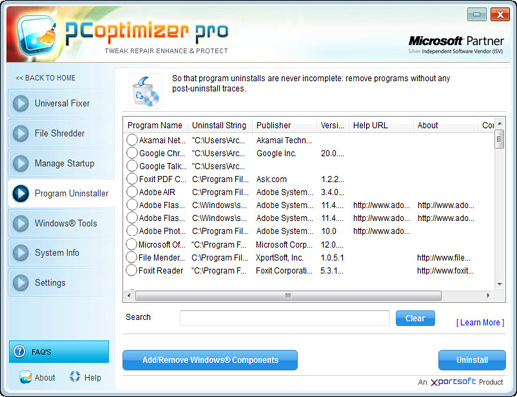Select the Adobe Phot... radio button

coord(132,231)
